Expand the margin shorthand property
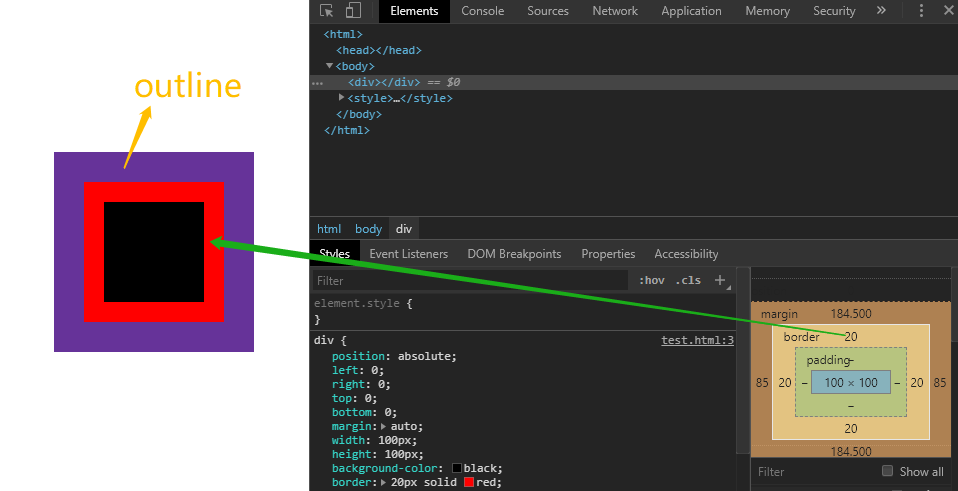 coord(384,426)
